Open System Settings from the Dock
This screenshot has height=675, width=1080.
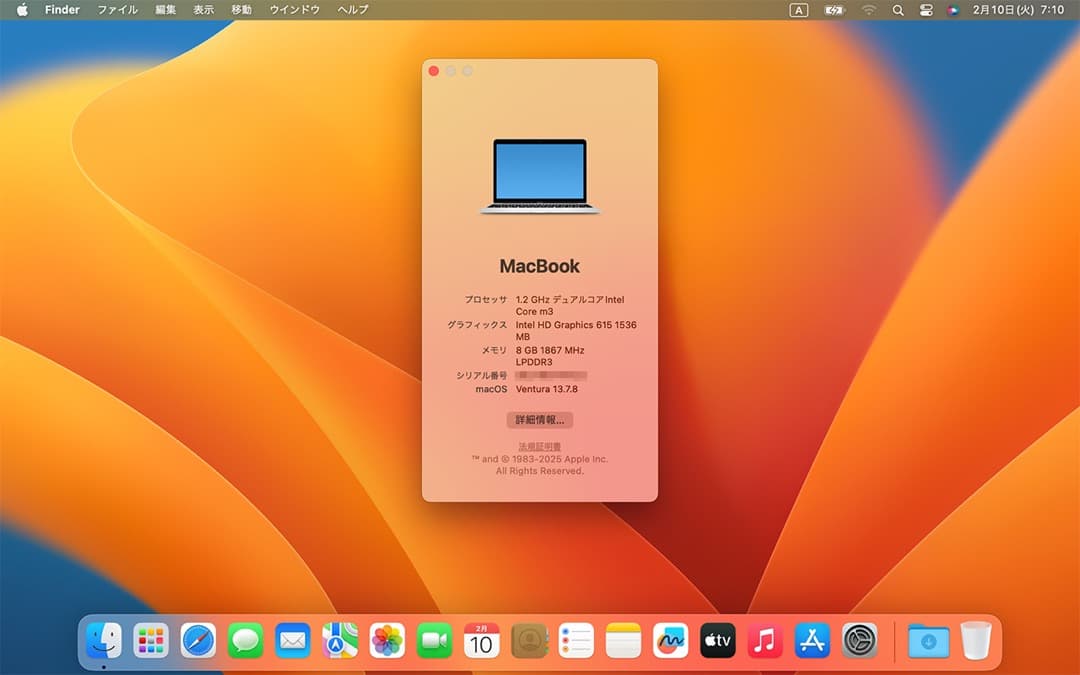858,640
